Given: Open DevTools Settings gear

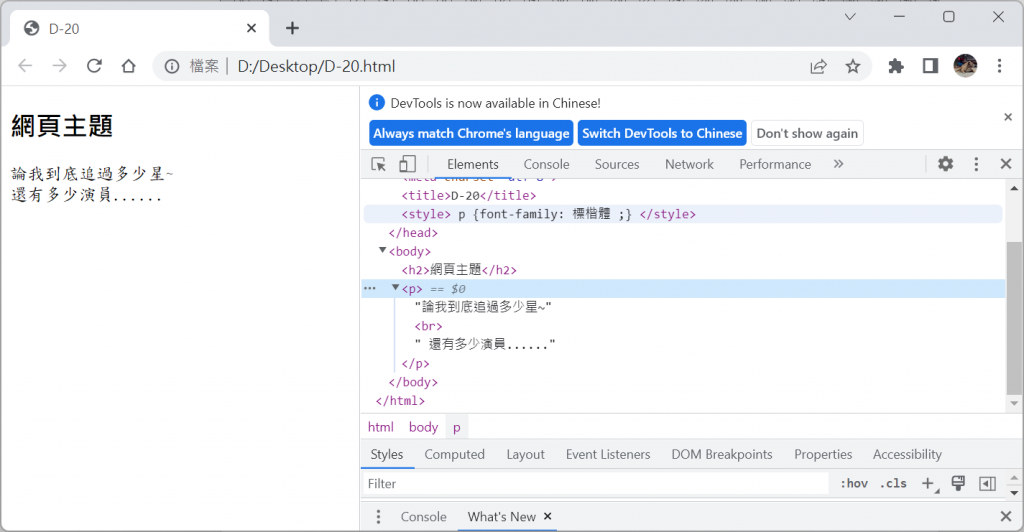Looking at the screenshot, I should click(946, 164).
